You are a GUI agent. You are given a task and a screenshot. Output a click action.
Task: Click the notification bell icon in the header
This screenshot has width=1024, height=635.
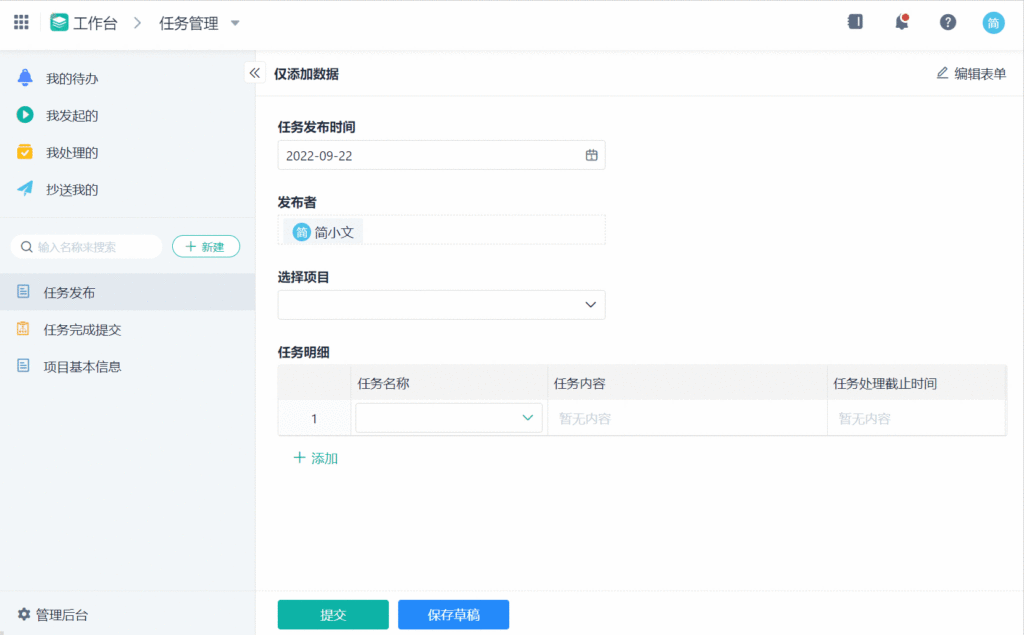(x=901, y=22)
